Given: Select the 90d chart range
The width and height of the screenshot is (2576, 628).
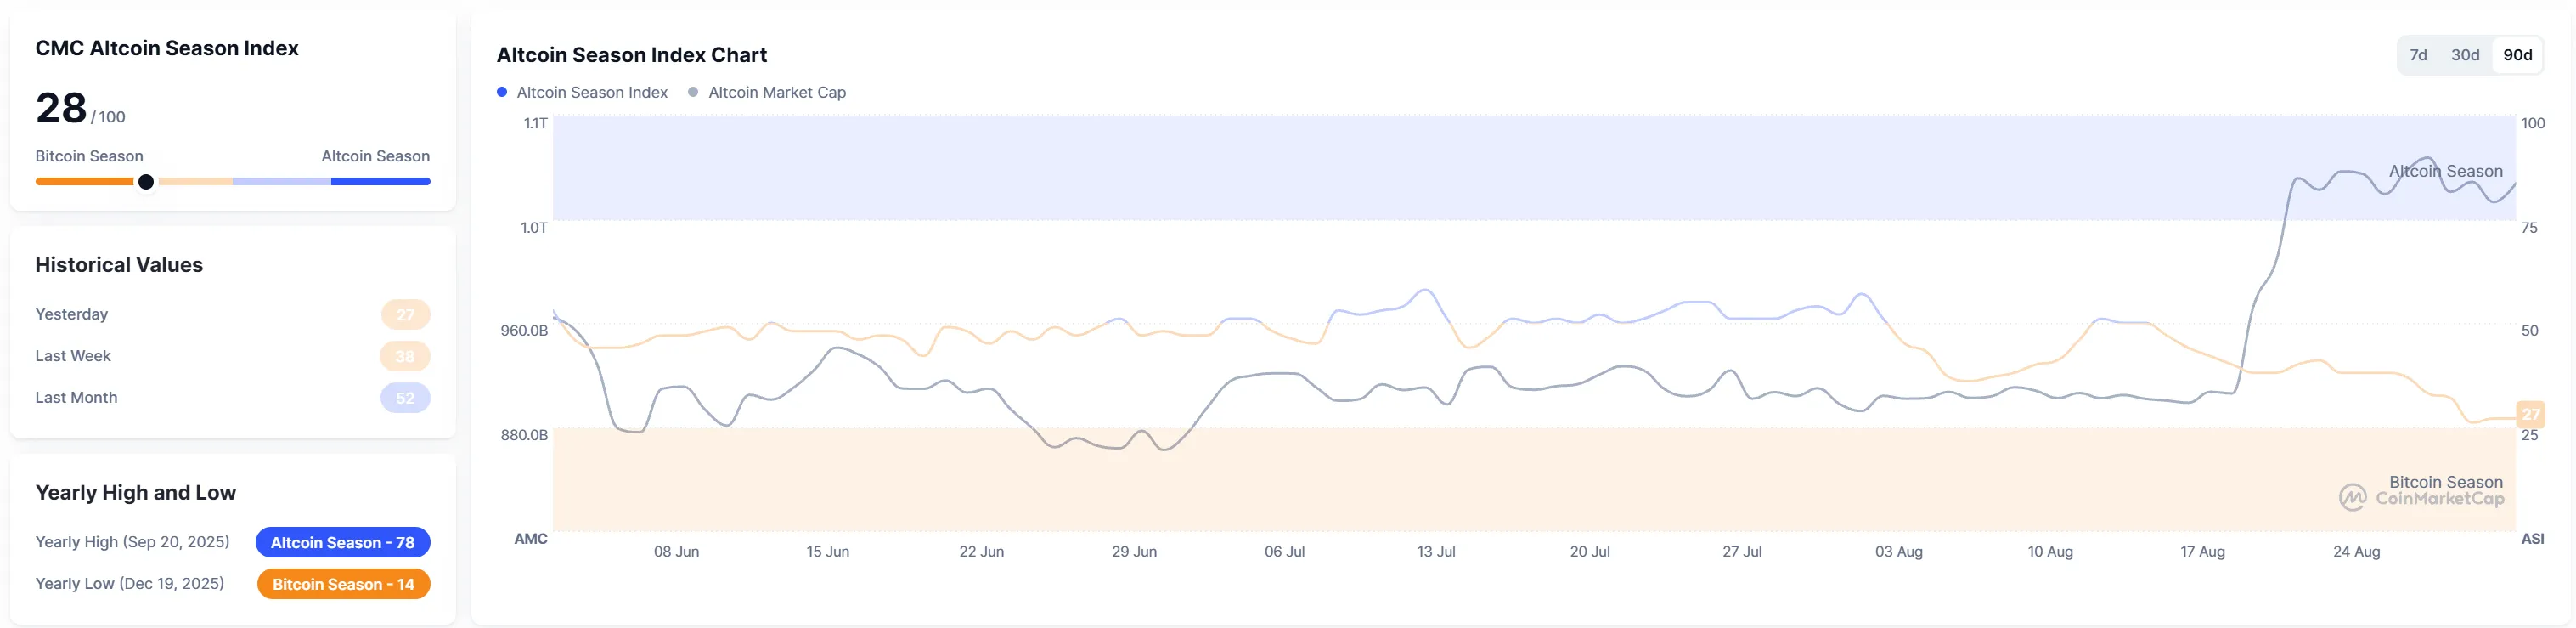Looking at the screenshot, I should (x=2517, y=55).
